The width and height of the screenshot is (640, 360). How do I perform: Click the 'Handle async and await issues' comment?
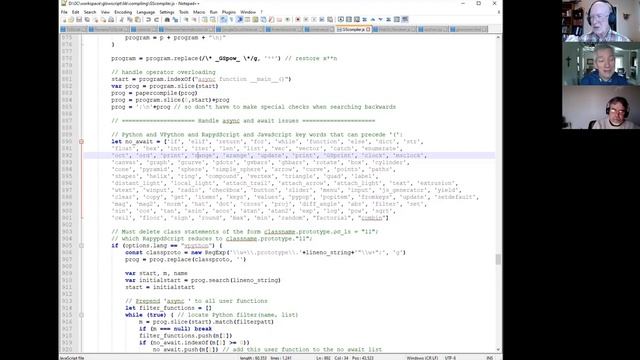243,121
